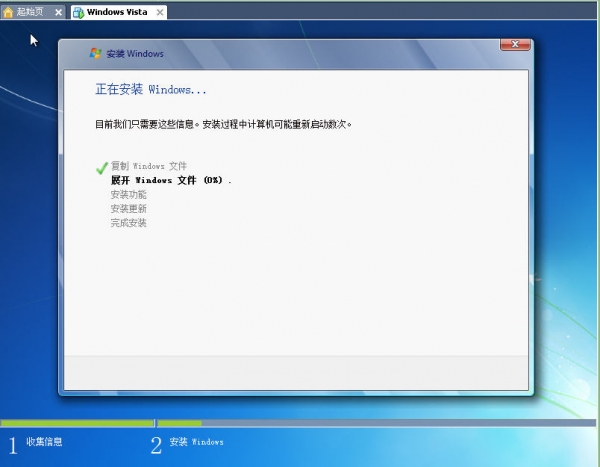
Task: Click the Windows logo in dialog title
Action: point(95,53)
